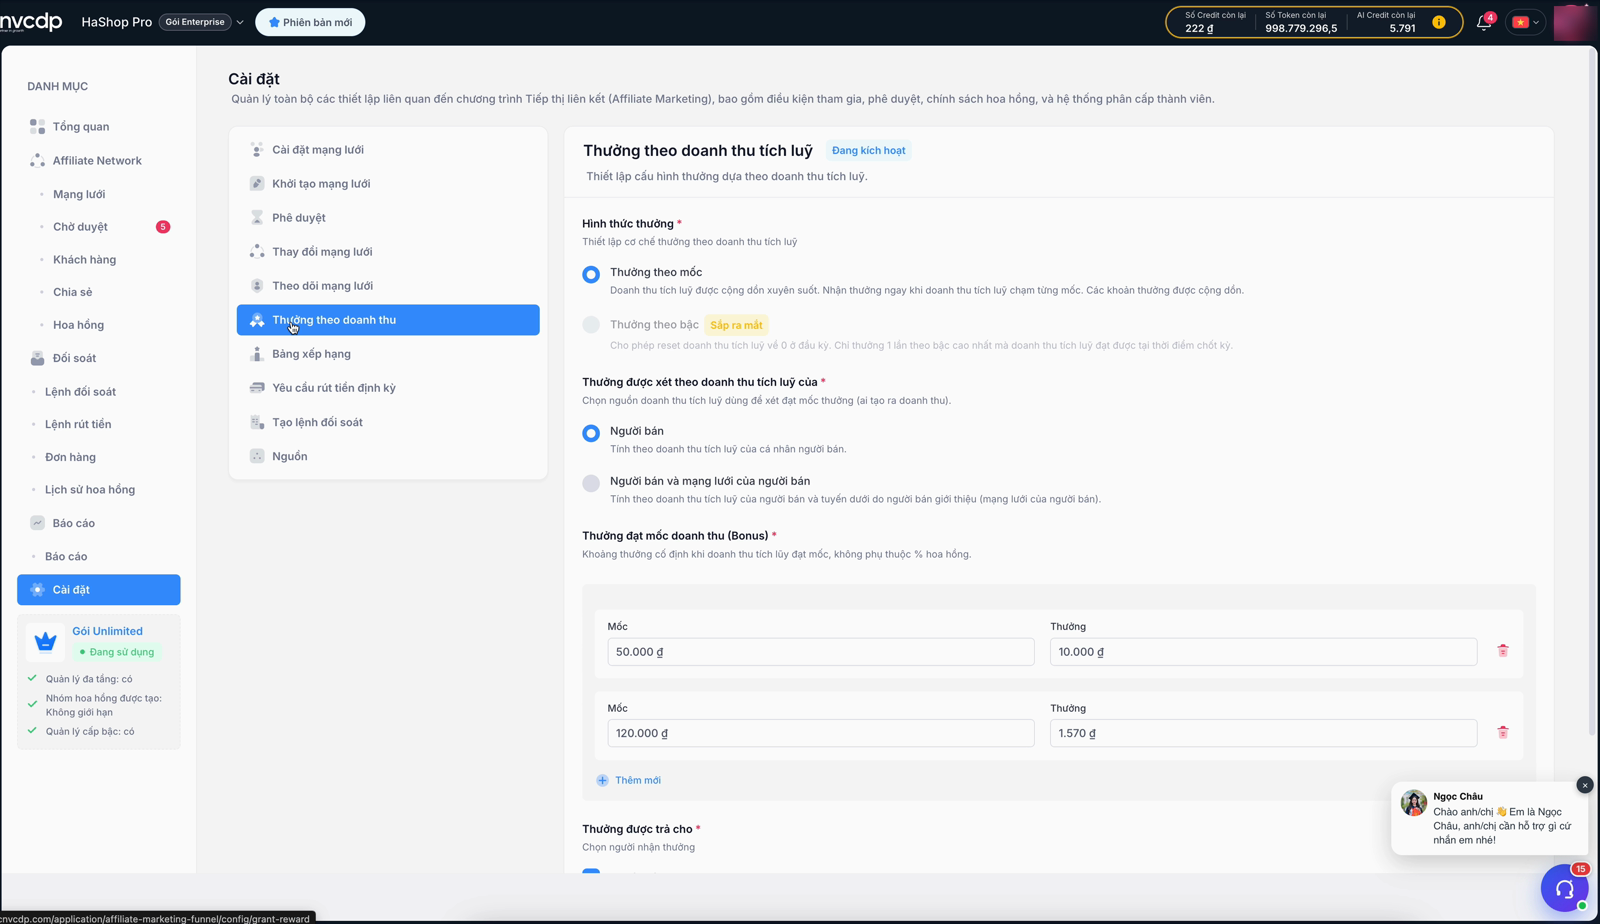Open Hoa hồng in the sidebar
Image resolution: width=1600 pixels, height=924 pixels.
click(78, 325)
